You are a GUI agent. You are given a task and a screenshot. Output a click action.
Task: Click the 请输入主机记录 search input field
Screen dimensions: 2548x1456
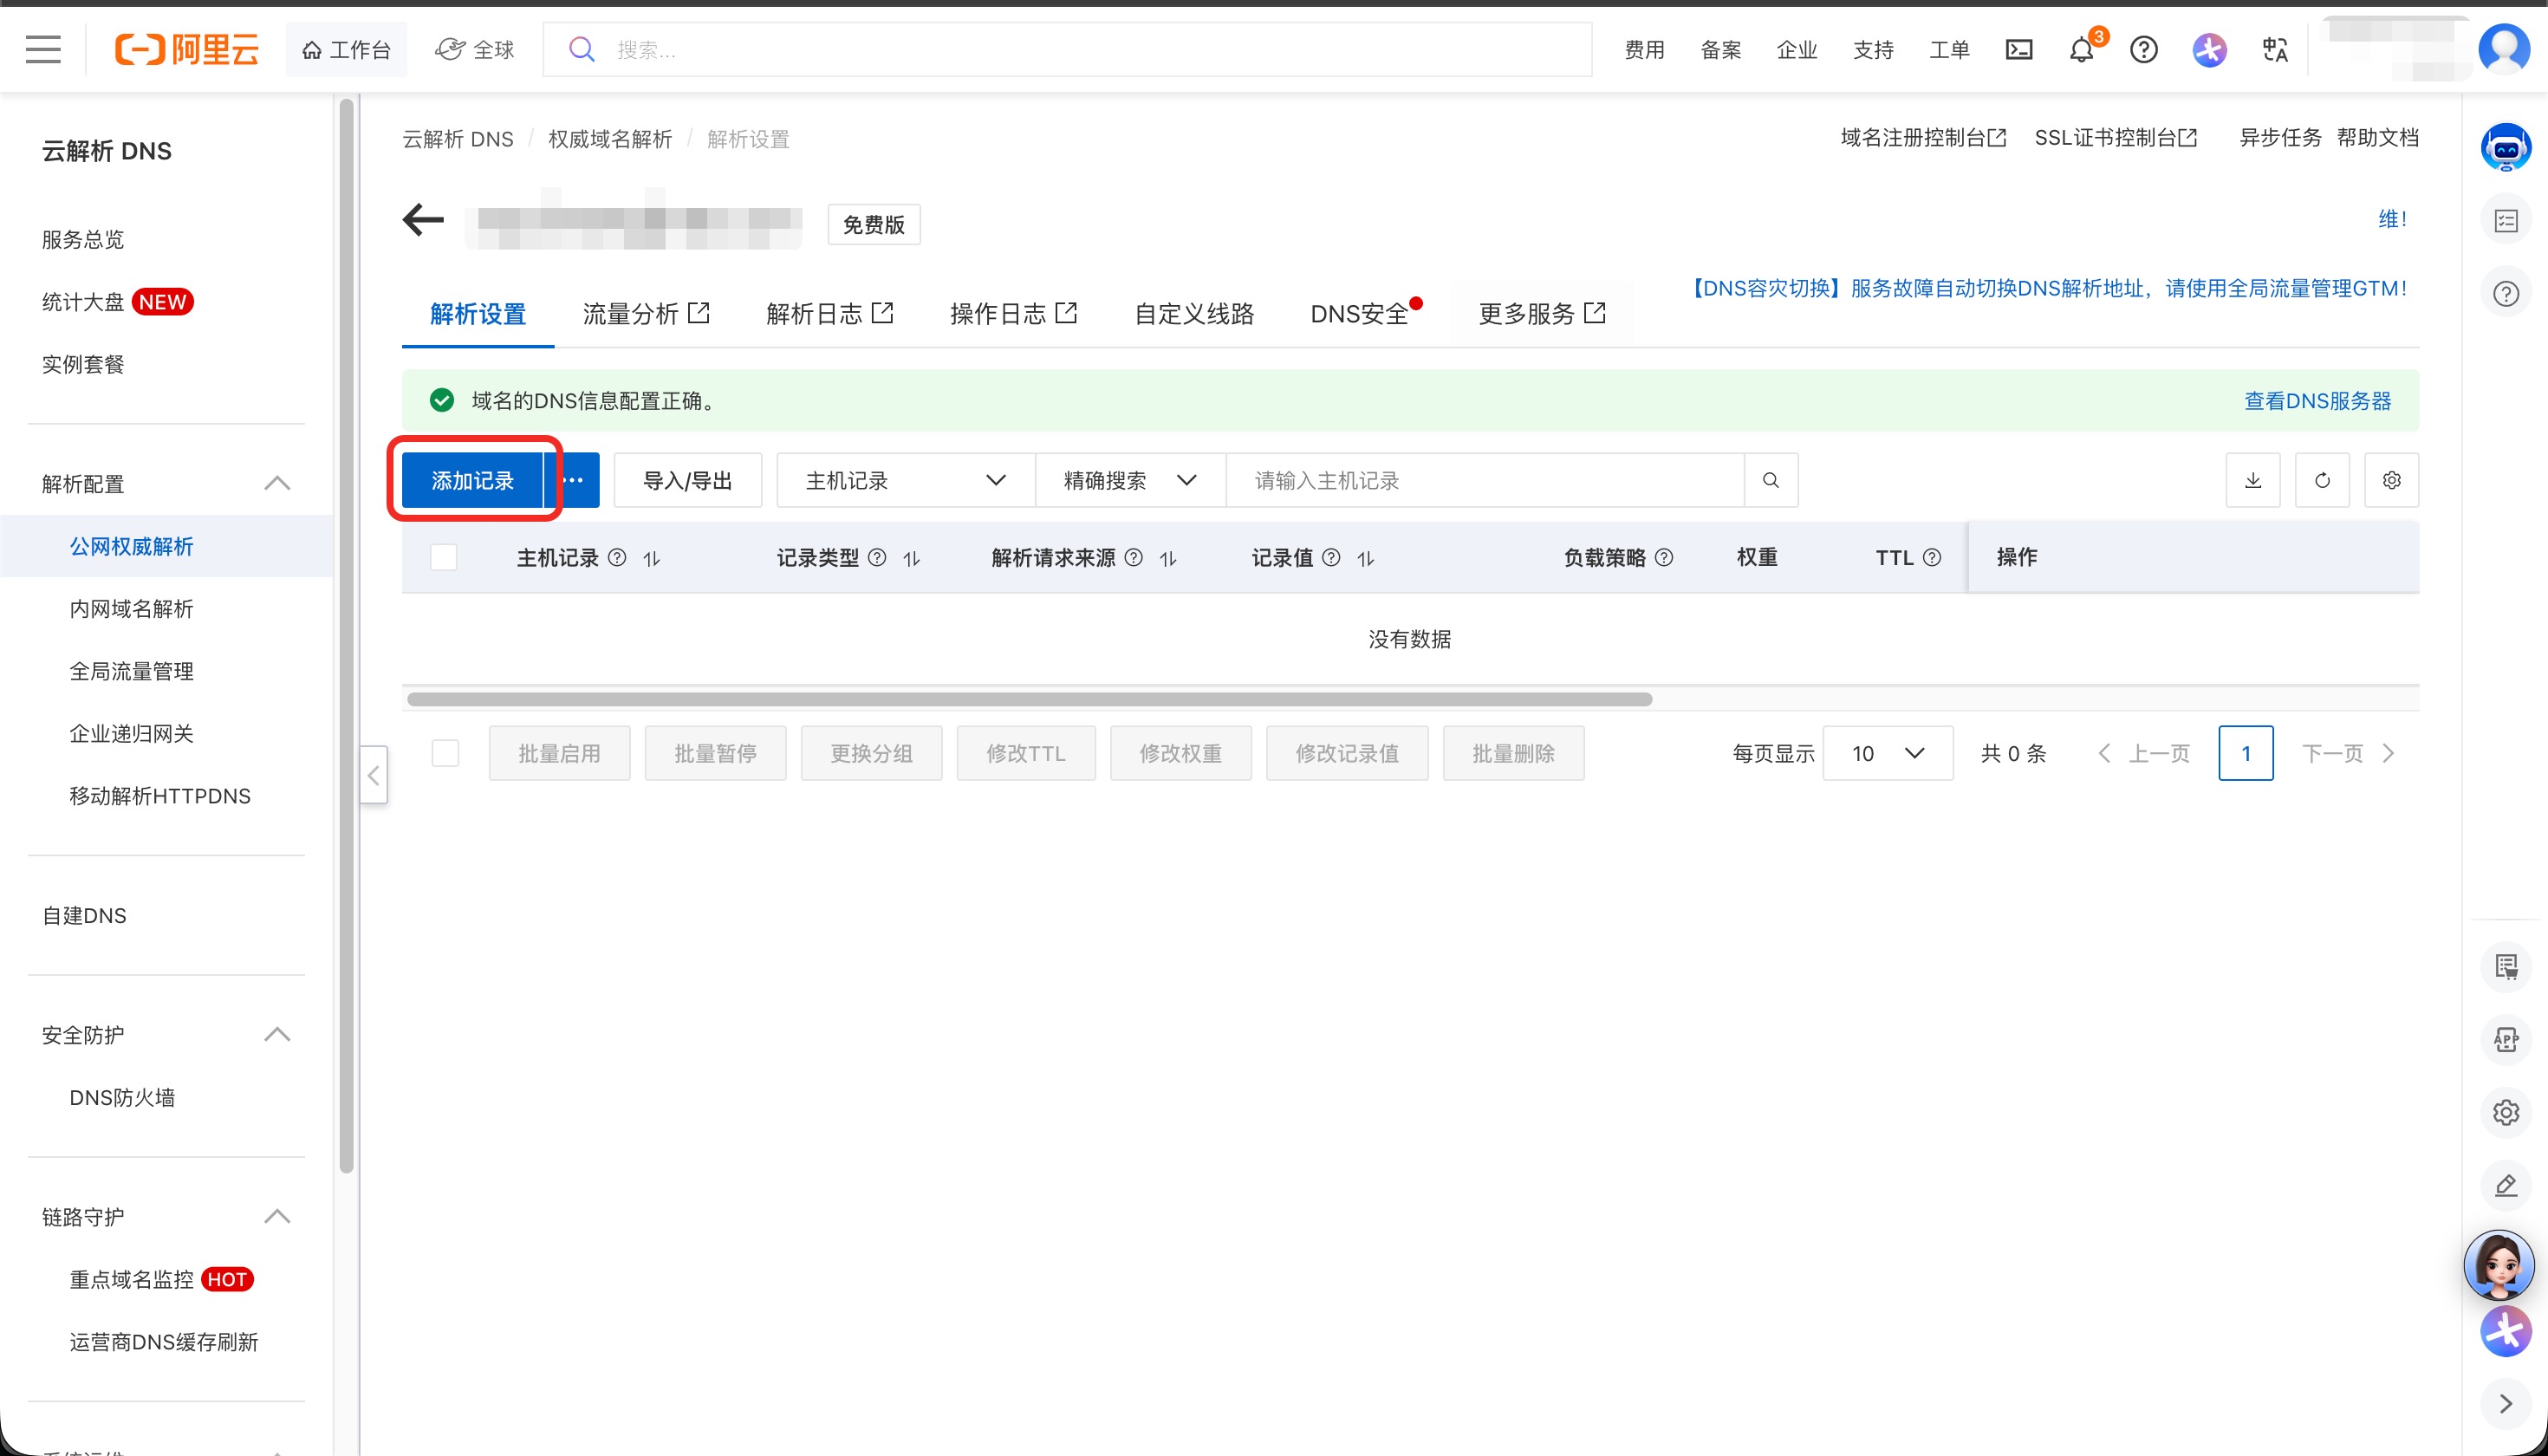click(x=1400, y=480)
